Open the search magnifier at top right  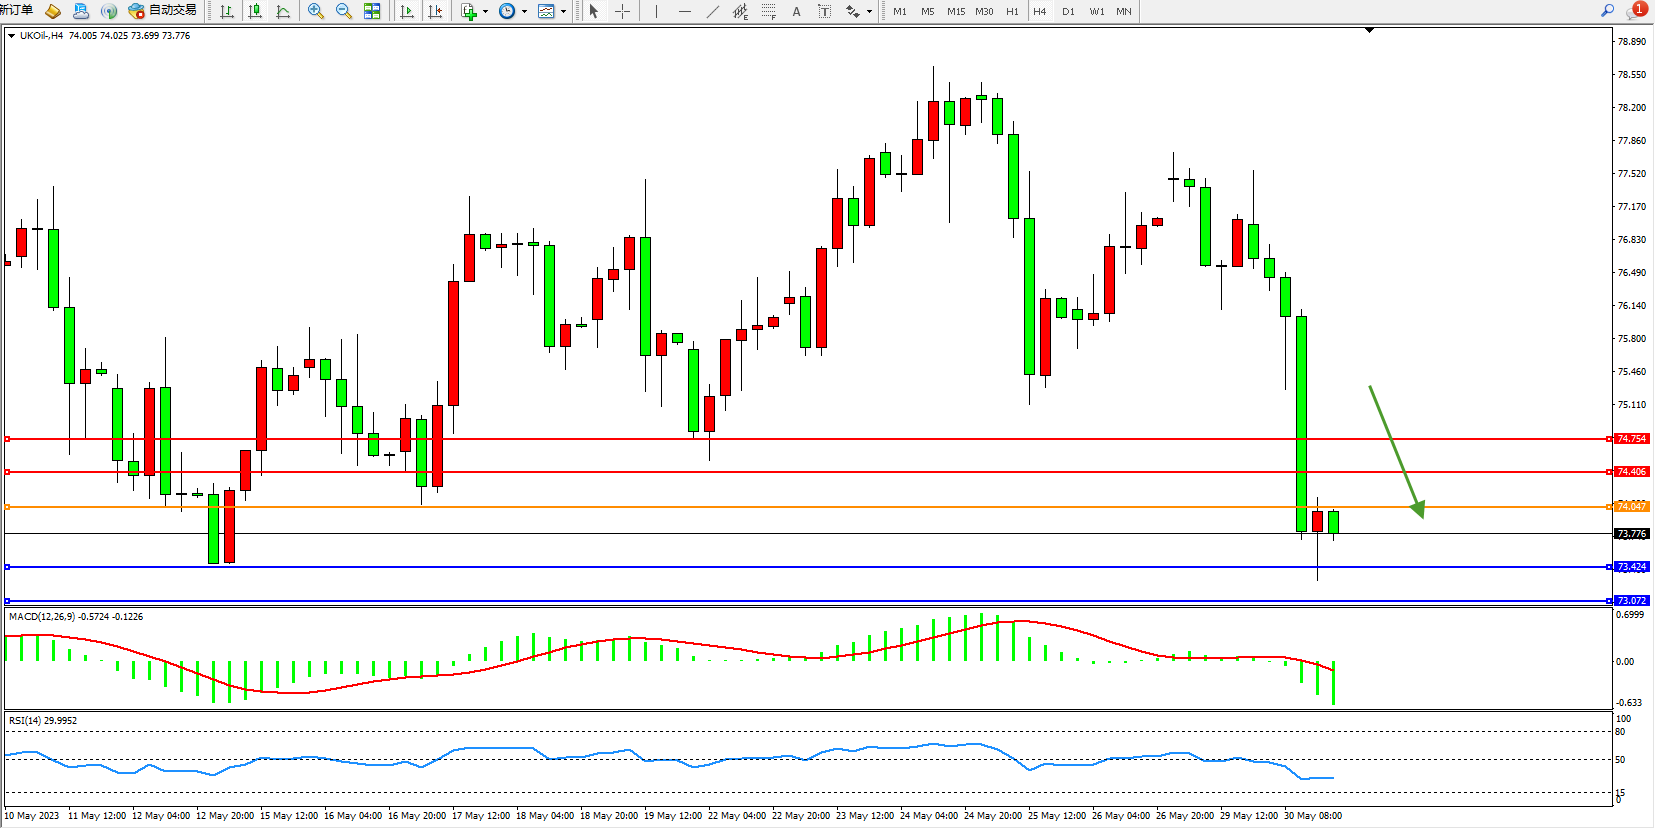[1607, 11]
